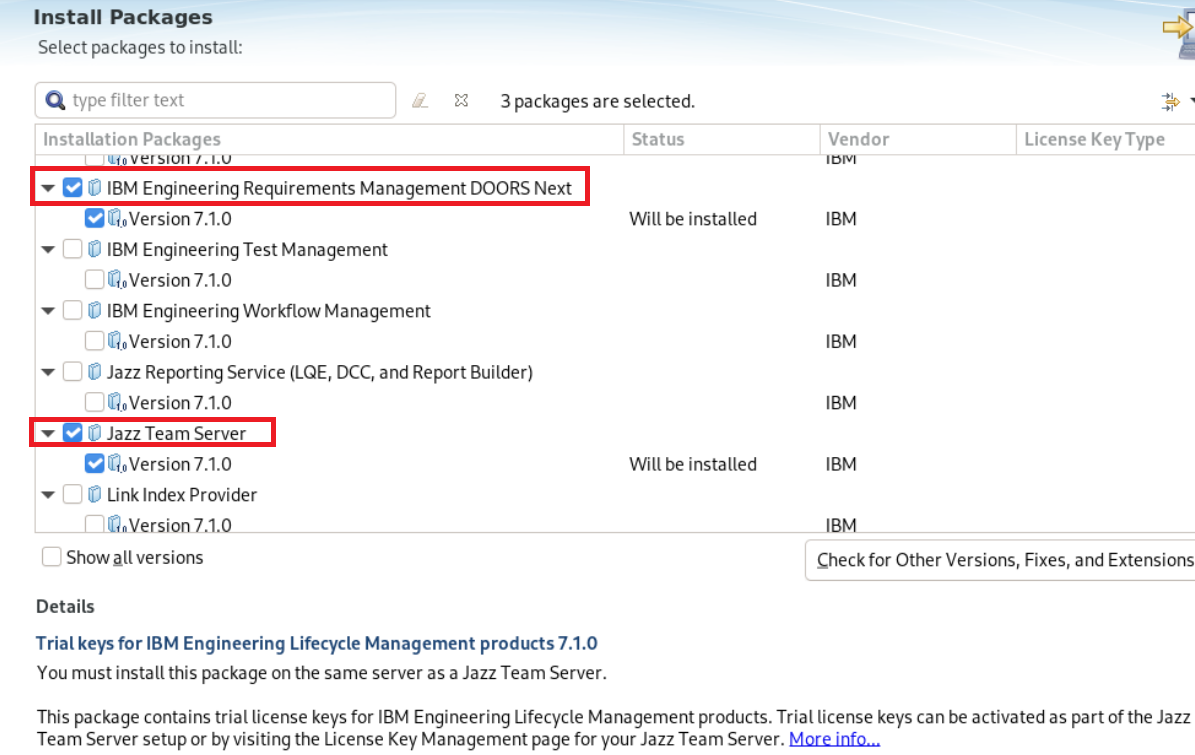Click the IBM Engineering Test Management package icon
Screen dimensions: 1195x755
pyautogui.click(x=95, y=250)
